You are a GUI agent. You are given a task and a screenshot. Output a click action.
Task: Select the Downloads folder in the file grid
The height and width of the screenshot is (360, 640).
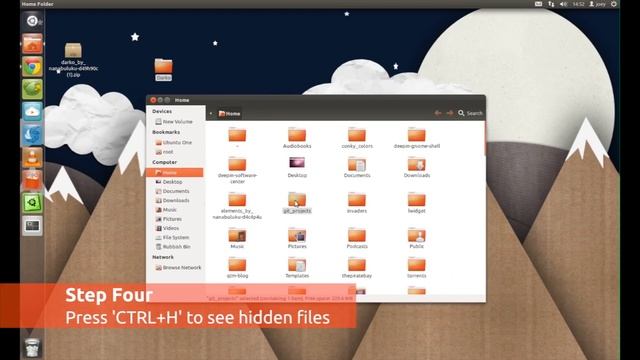[x=417, y=167]
